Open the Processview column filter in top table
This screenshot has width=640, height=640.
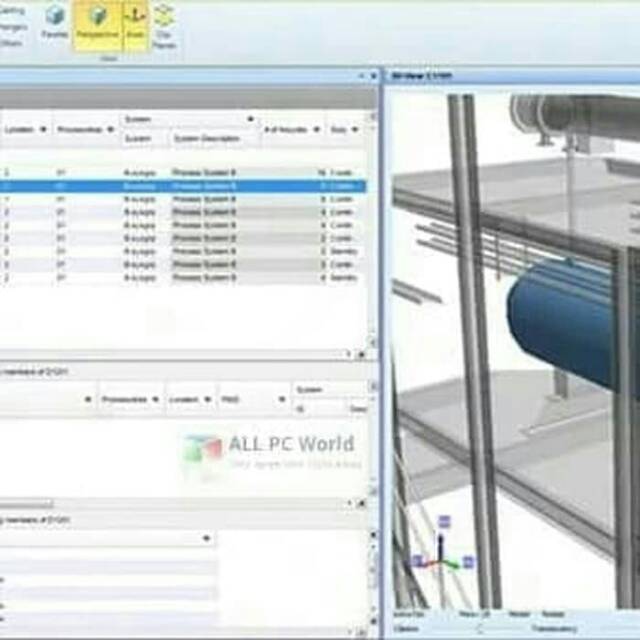(110, 130)
